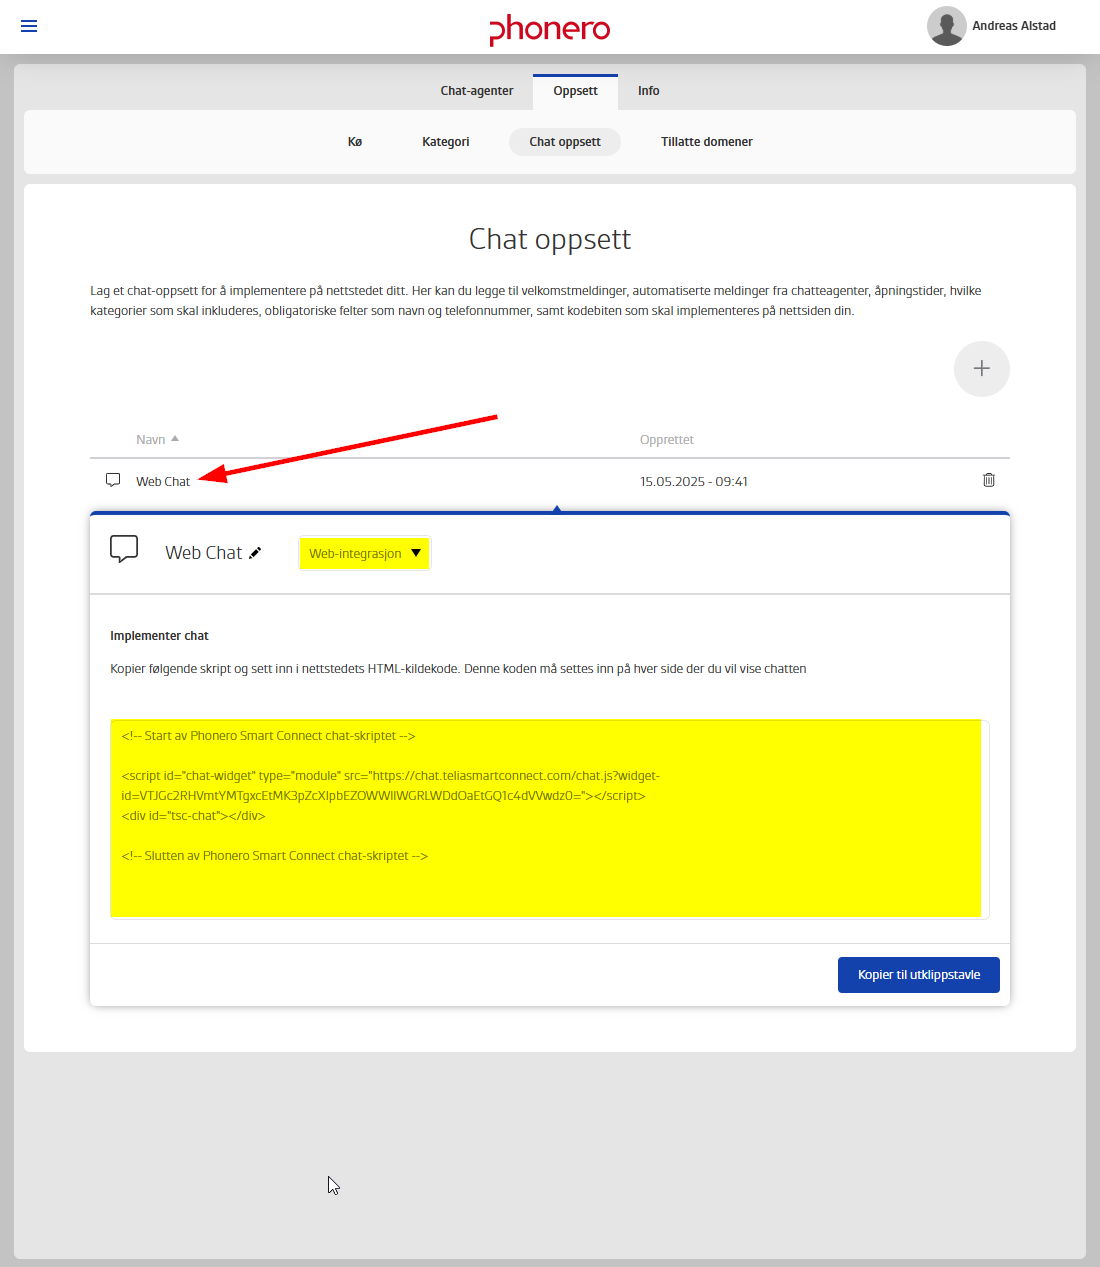Click the Phonero logo
Viewport: 1100px width, 1267px height.
(550, 29)
